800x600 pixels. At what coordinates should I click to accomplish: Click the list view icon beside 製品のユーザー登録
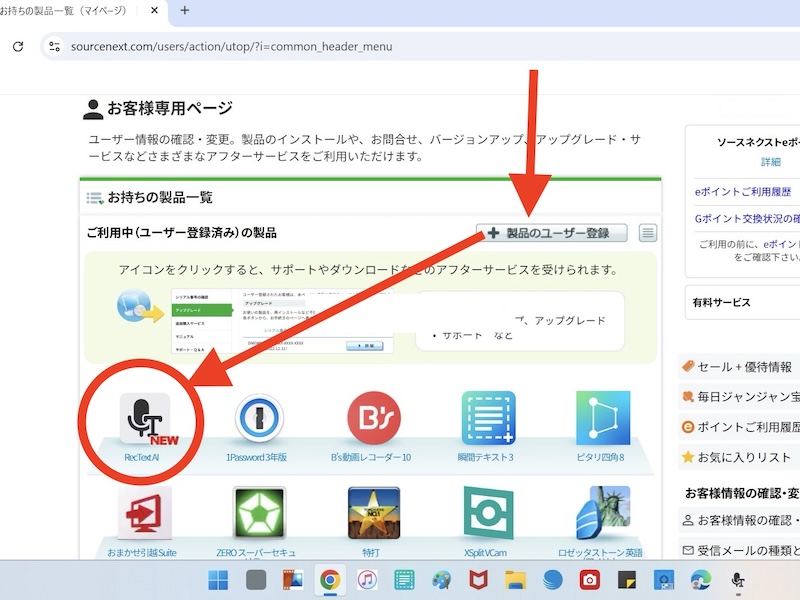[650, 232]
